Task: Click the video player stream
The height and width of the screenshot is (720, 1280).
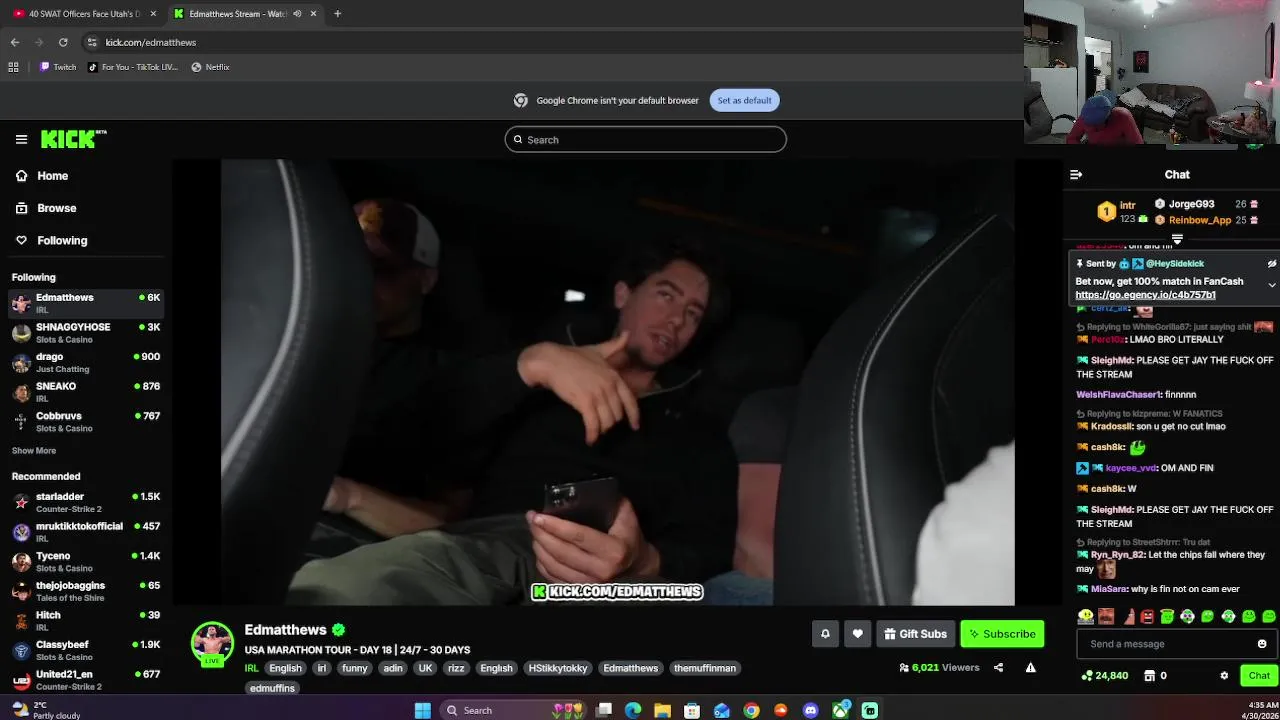Action: (618, 382)
